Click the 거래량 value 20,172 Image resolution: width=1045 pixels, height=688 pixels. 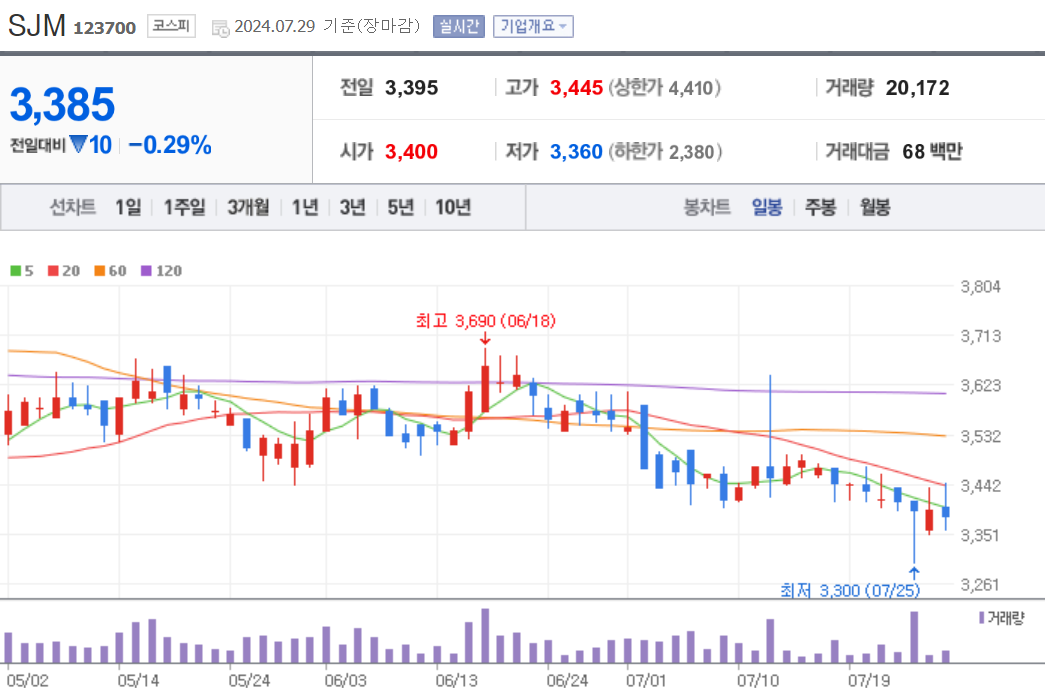click(918, 87)
